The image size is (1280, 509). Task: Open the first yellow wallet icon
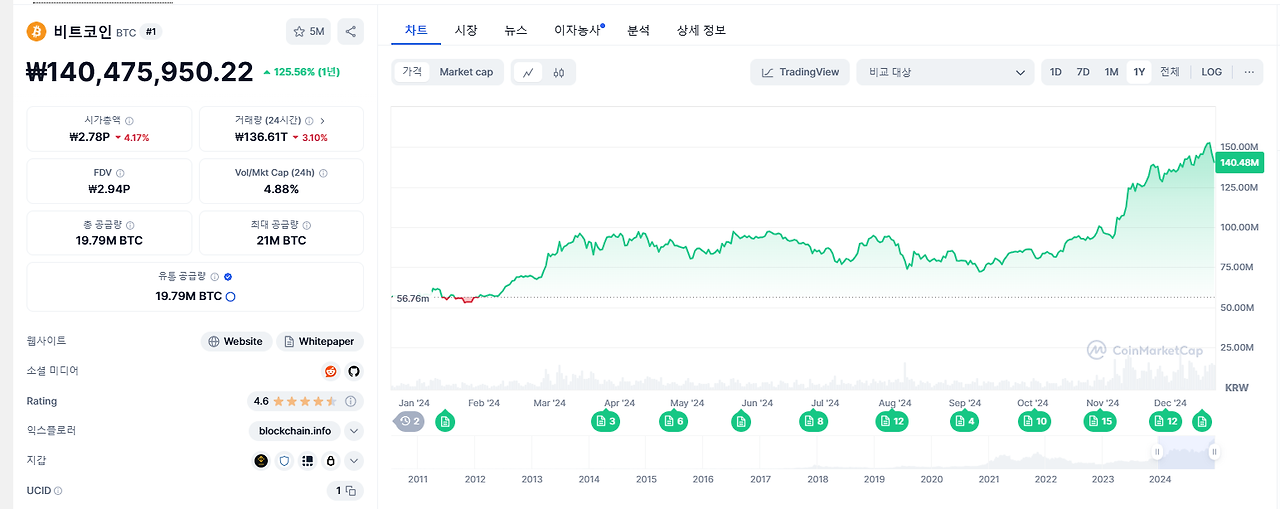261,461
